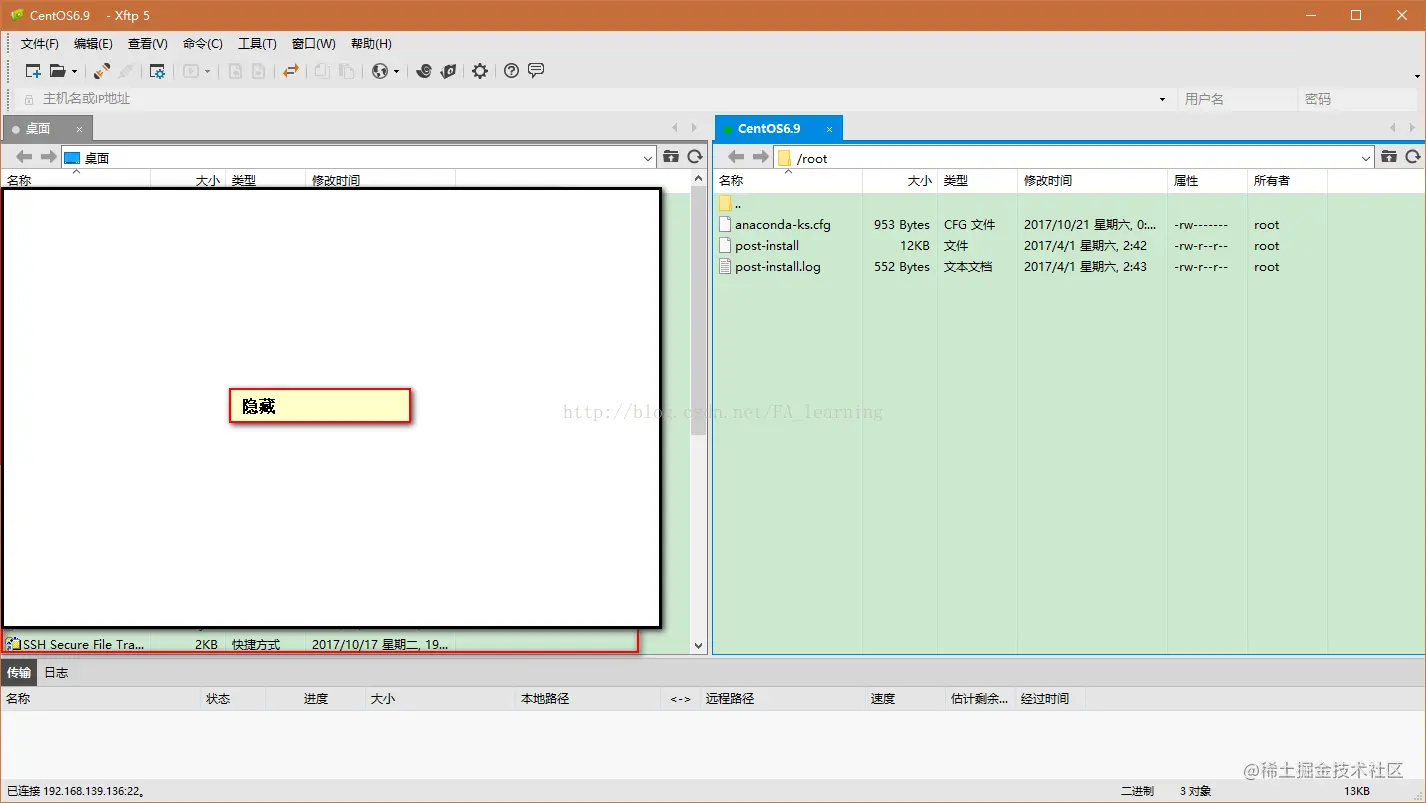Click the chat bubble feedback icon

click(536, 71)
